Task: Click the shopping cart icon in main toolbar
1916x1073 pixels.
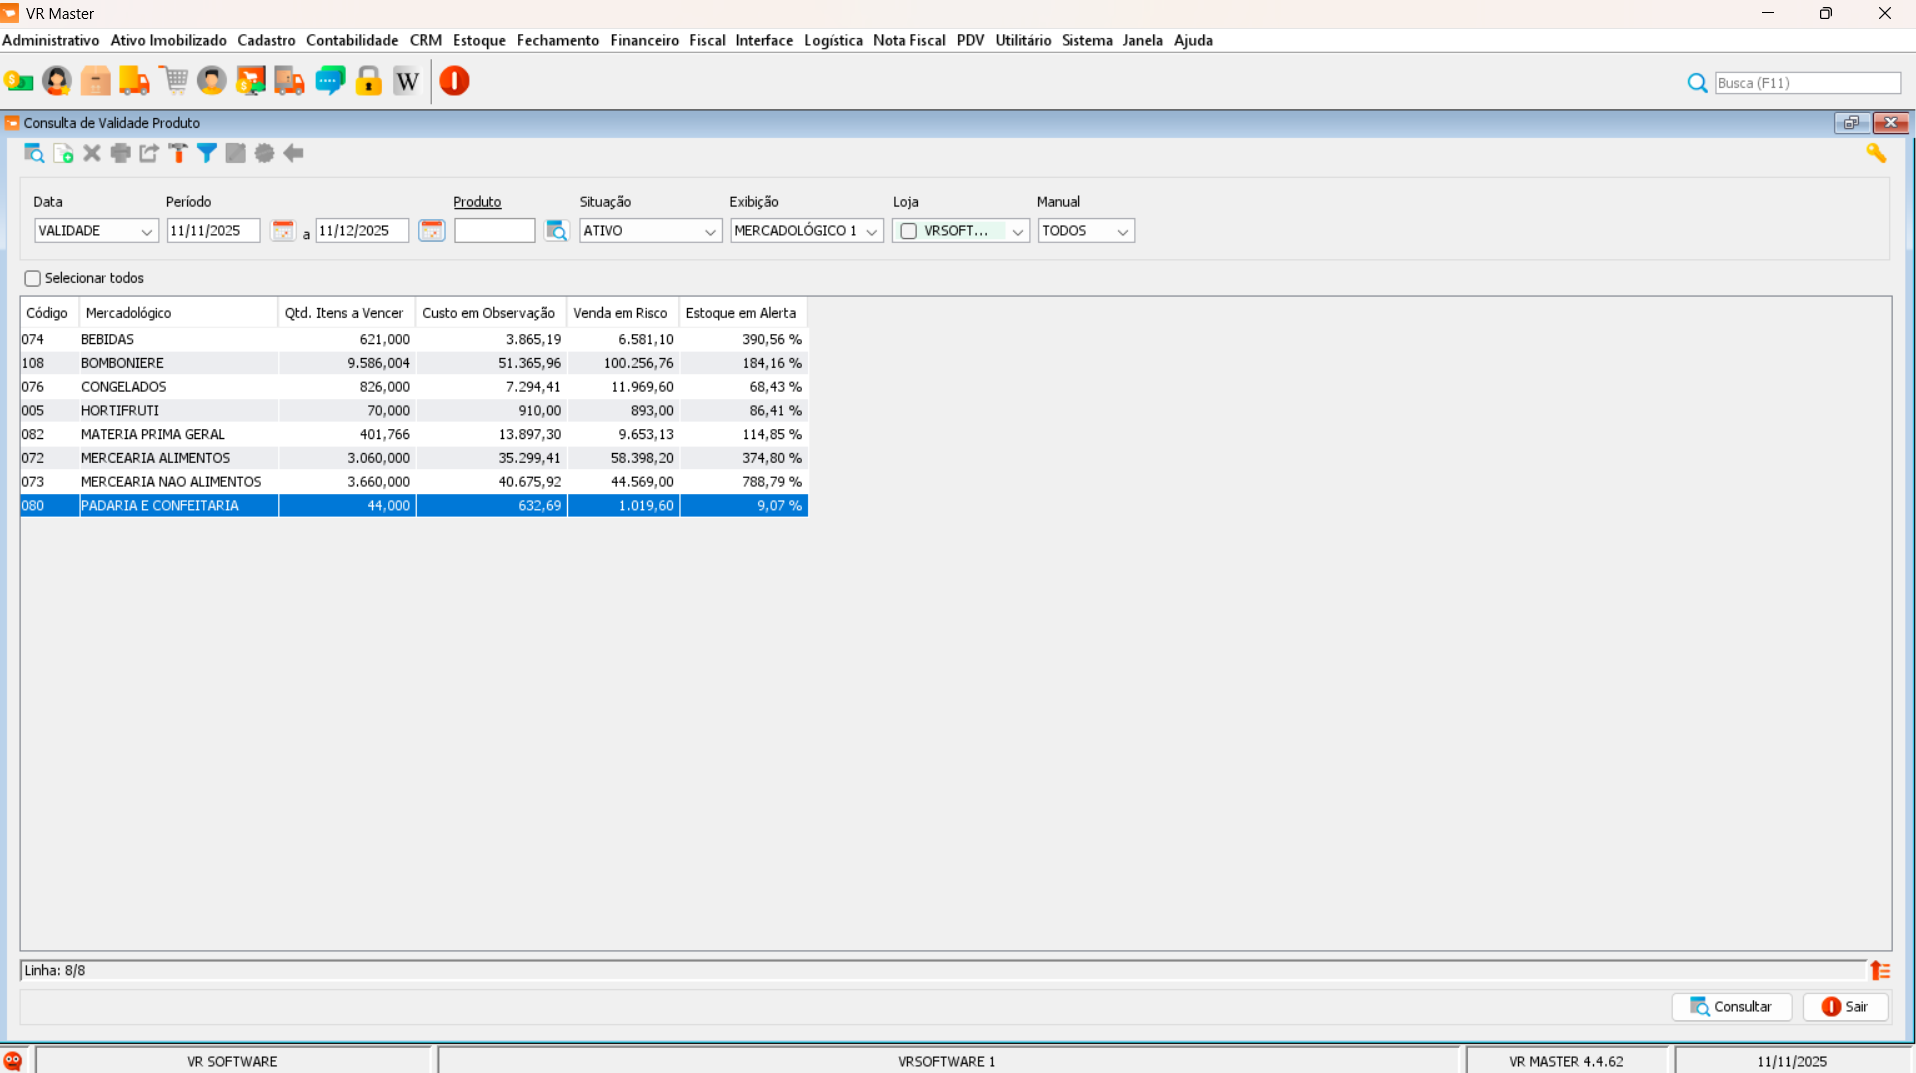Action: pos(174,81)
